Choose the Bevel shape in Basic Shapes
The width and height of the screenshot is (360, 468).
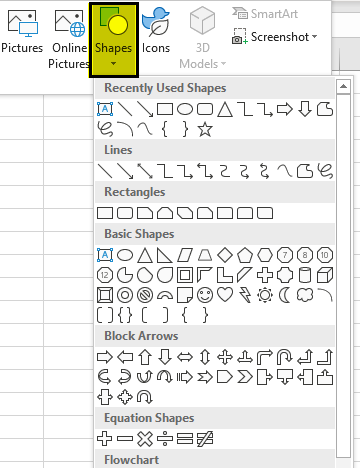[x=105, y=295]
